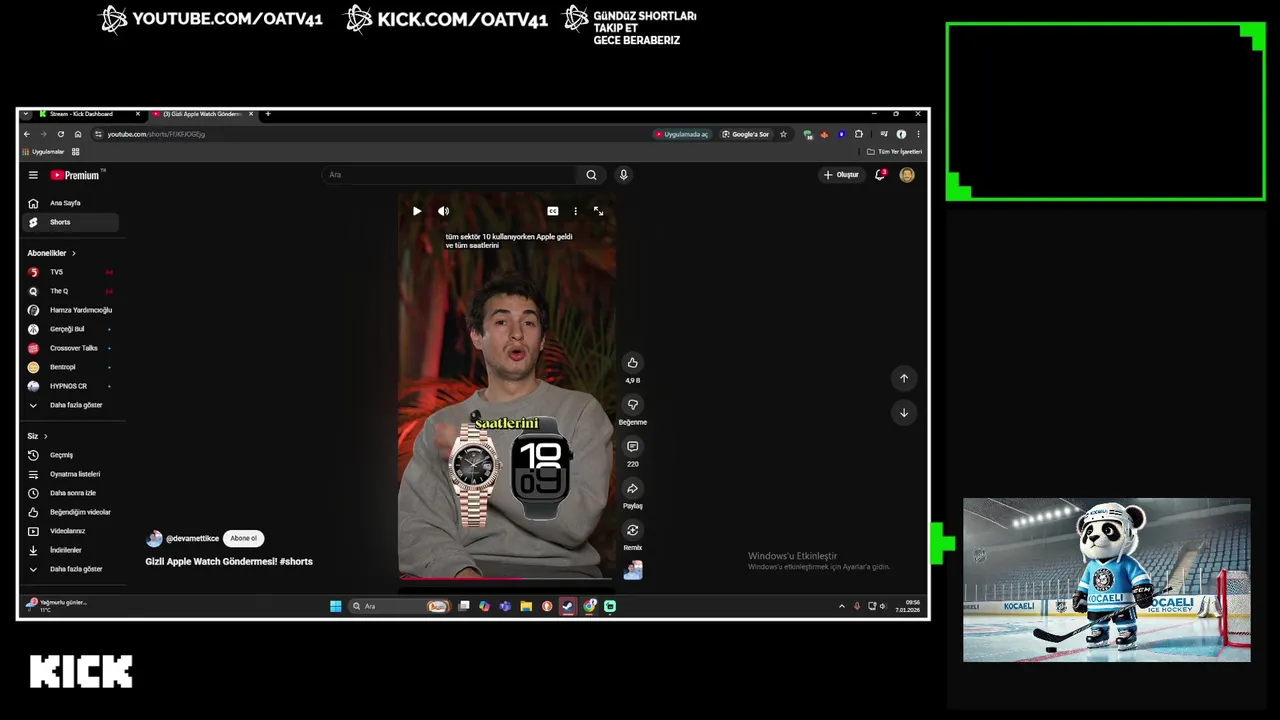The image size is (1280, 720).
Task: Open the Hamza Yardımcıoğlu channel
Action: 70,310
